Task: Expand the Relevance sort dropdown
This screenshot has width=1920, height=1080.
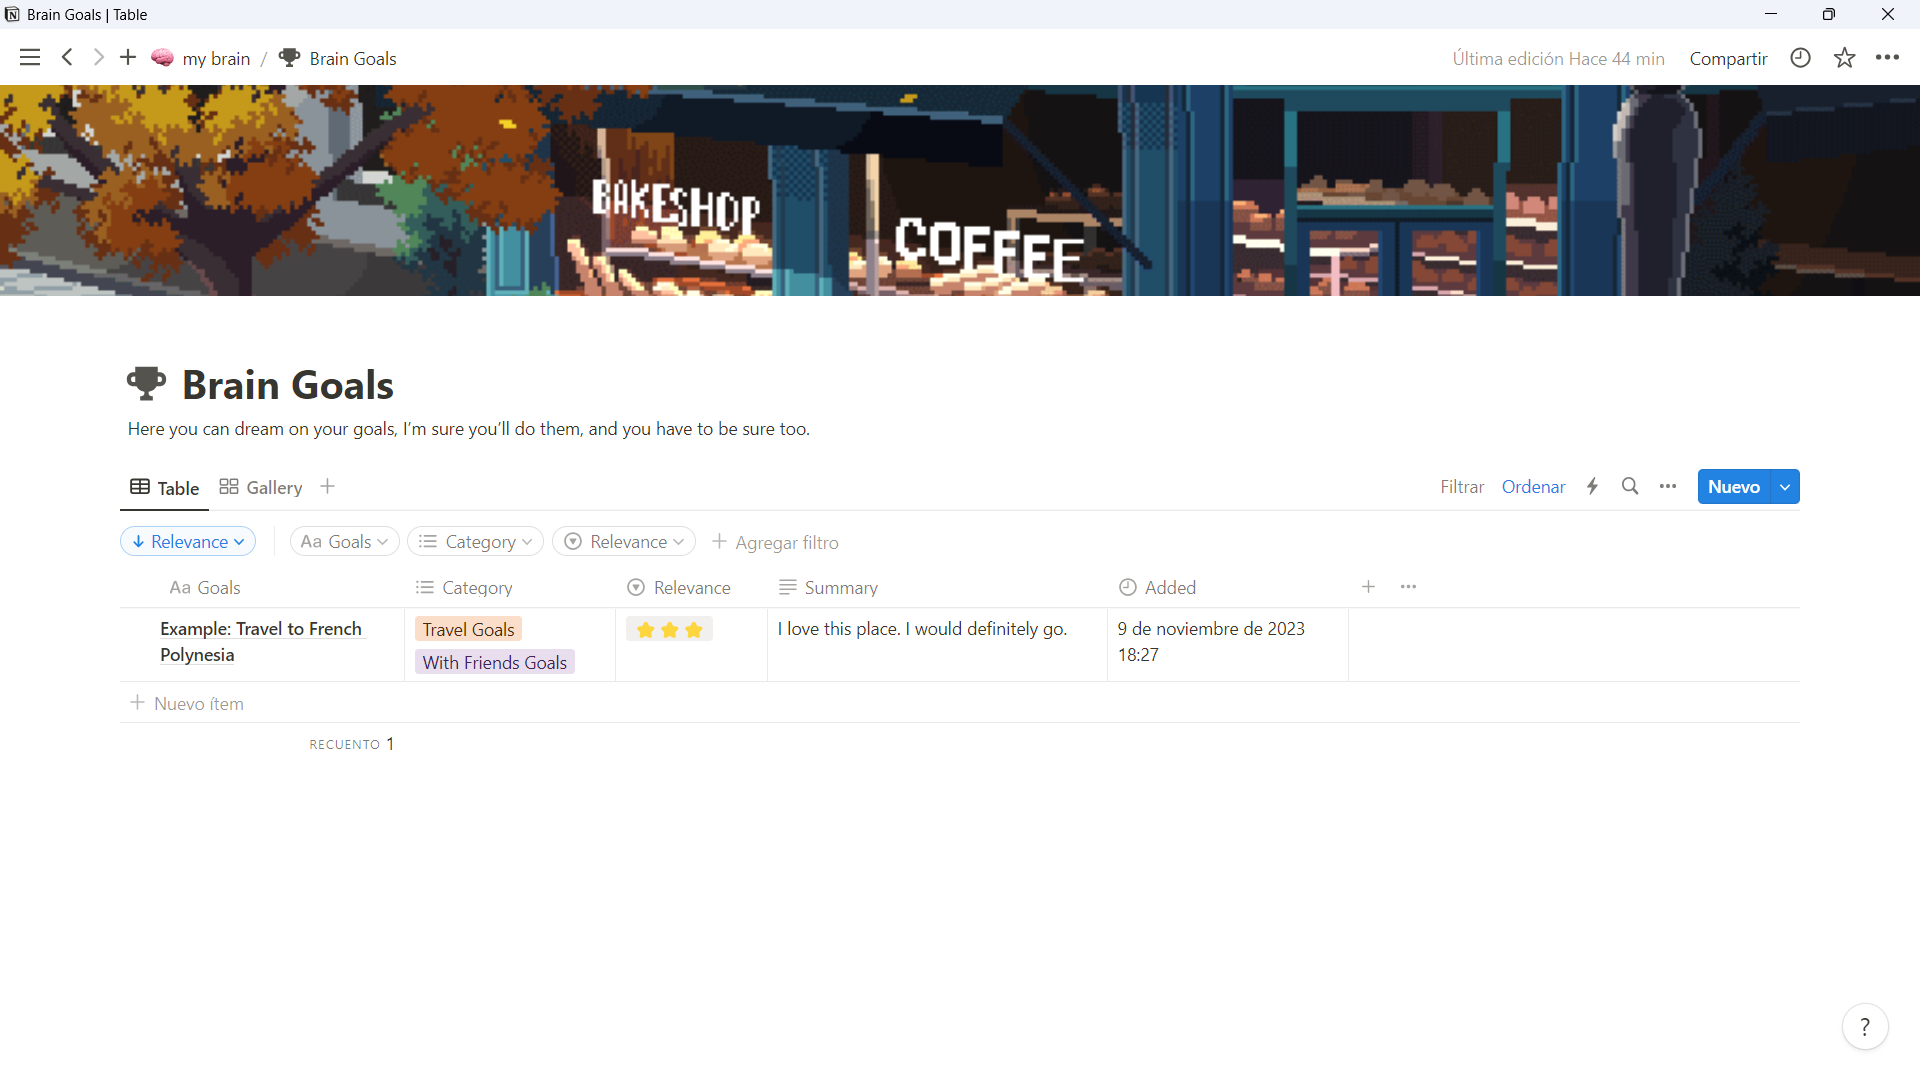Action: [x=188, y=542]
